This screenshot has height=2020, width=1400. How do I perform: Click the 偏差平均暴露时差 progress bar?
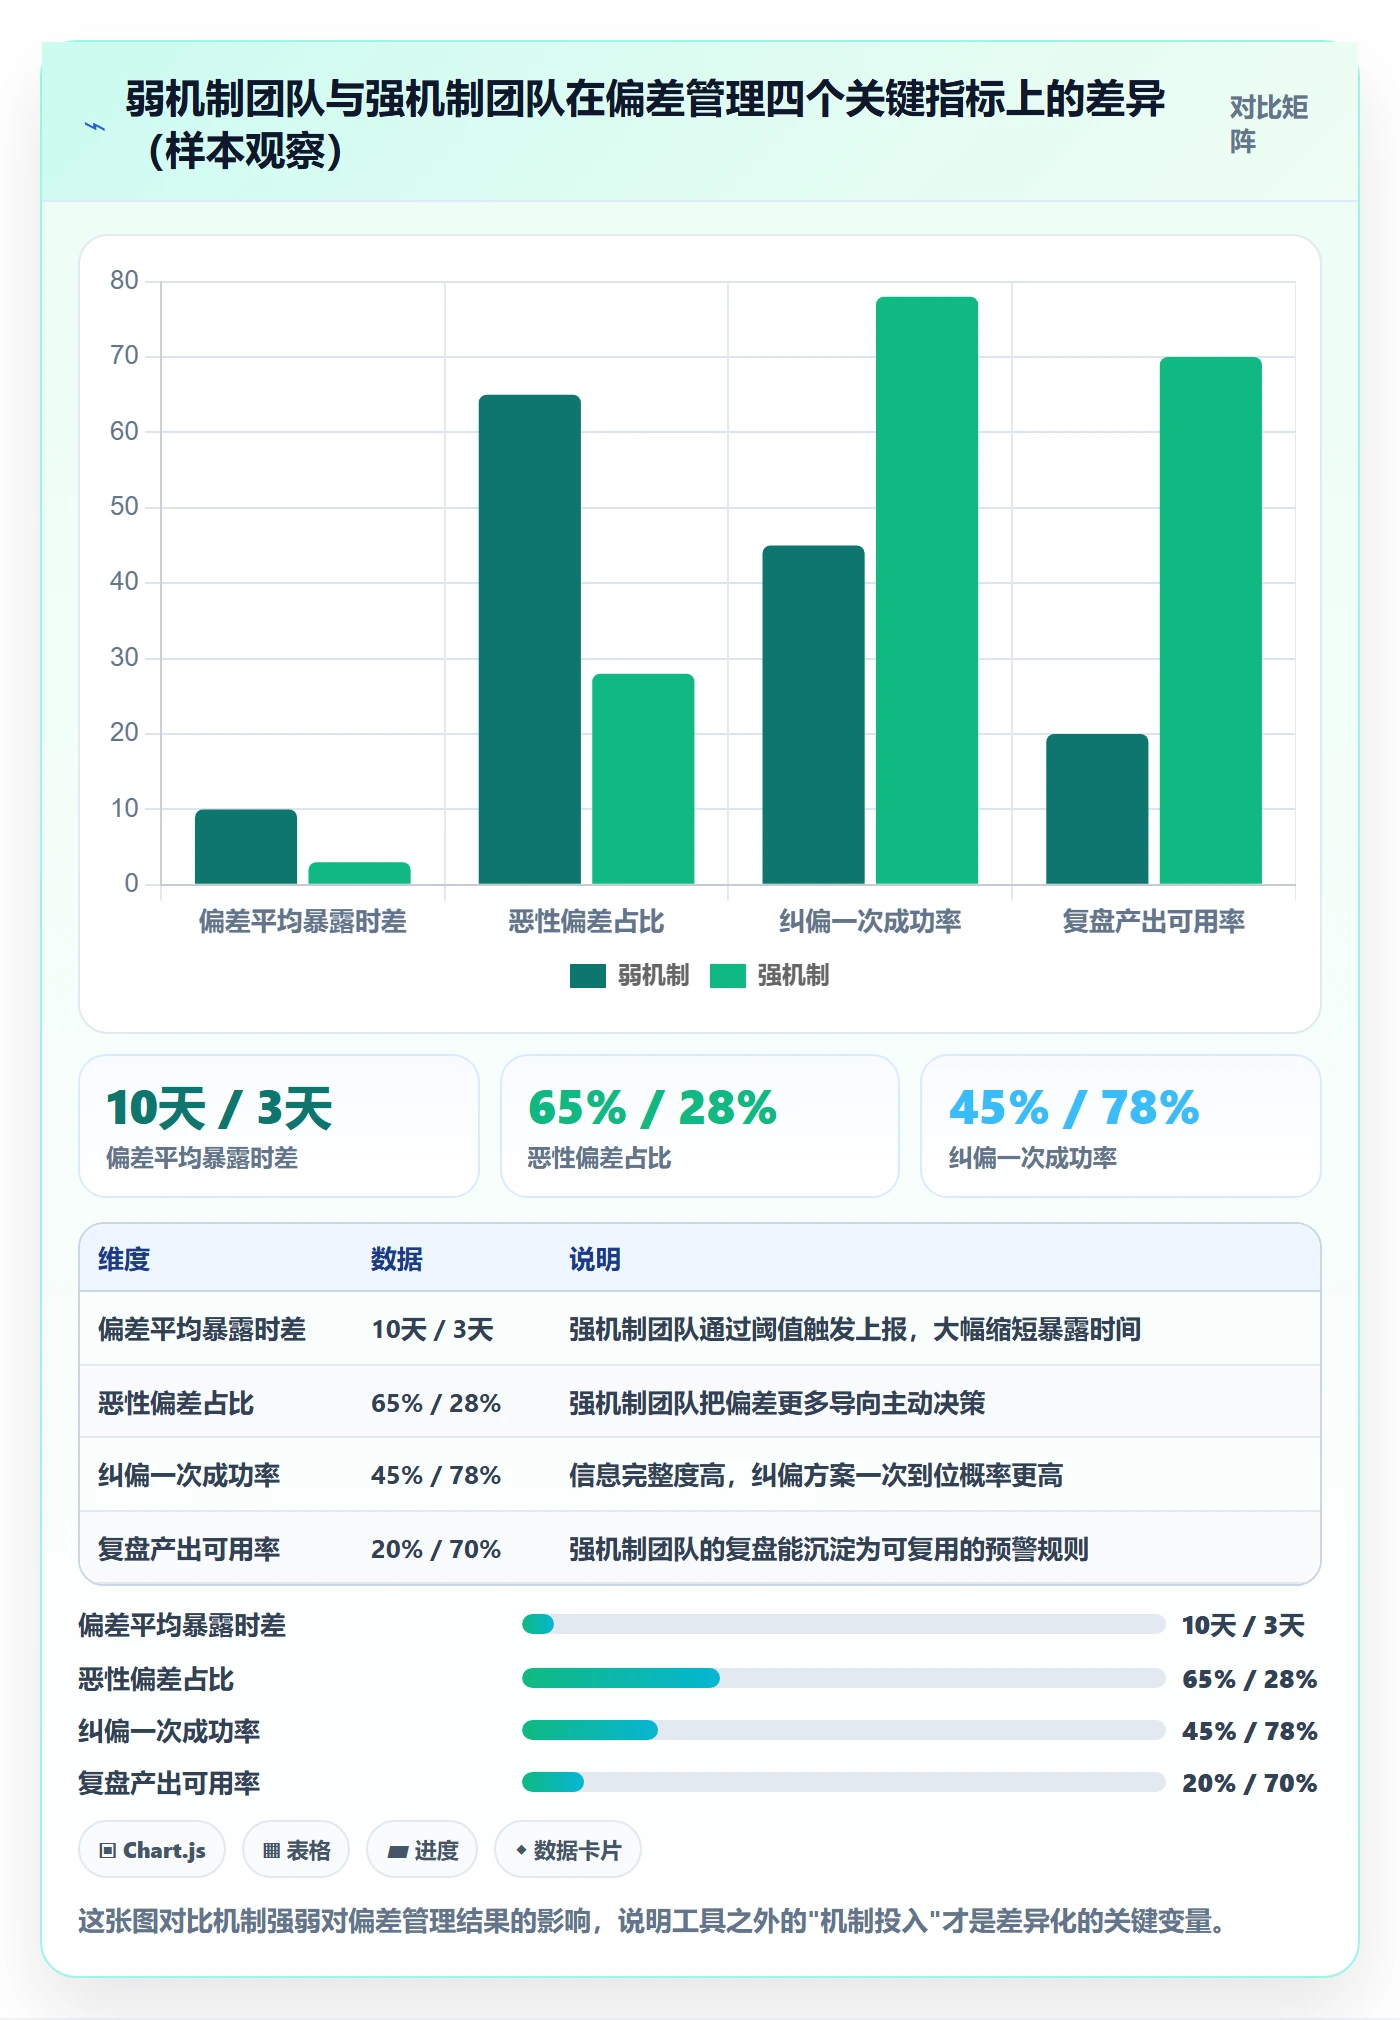[x=843, y=1624]
